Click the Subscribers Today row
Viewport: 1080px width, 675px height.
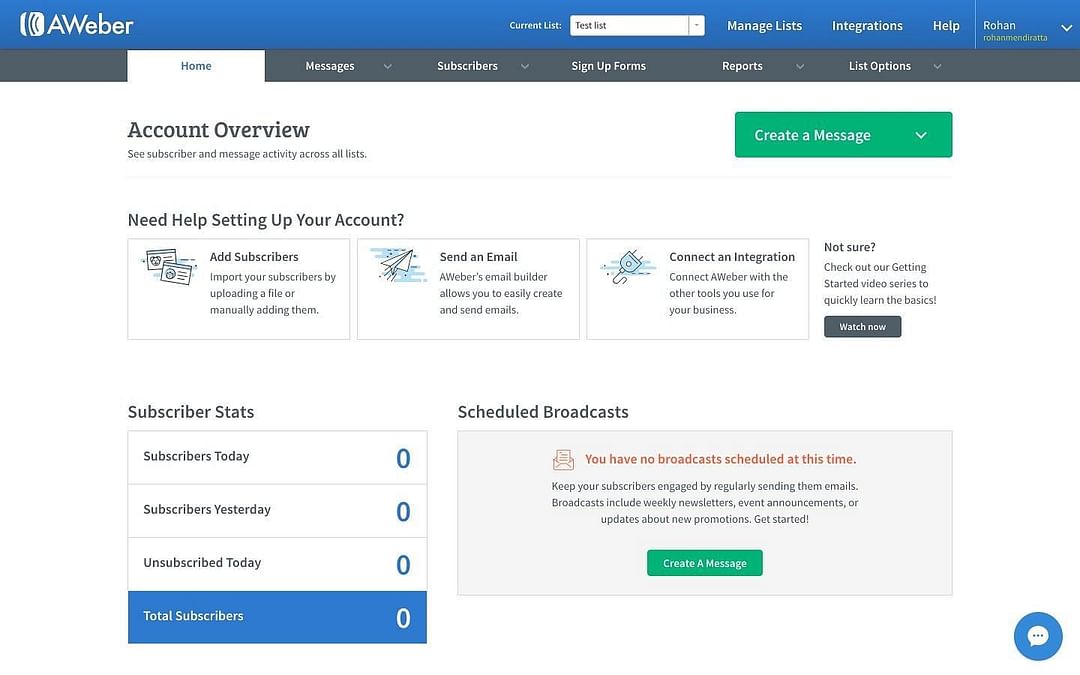(x=277, y=458)
